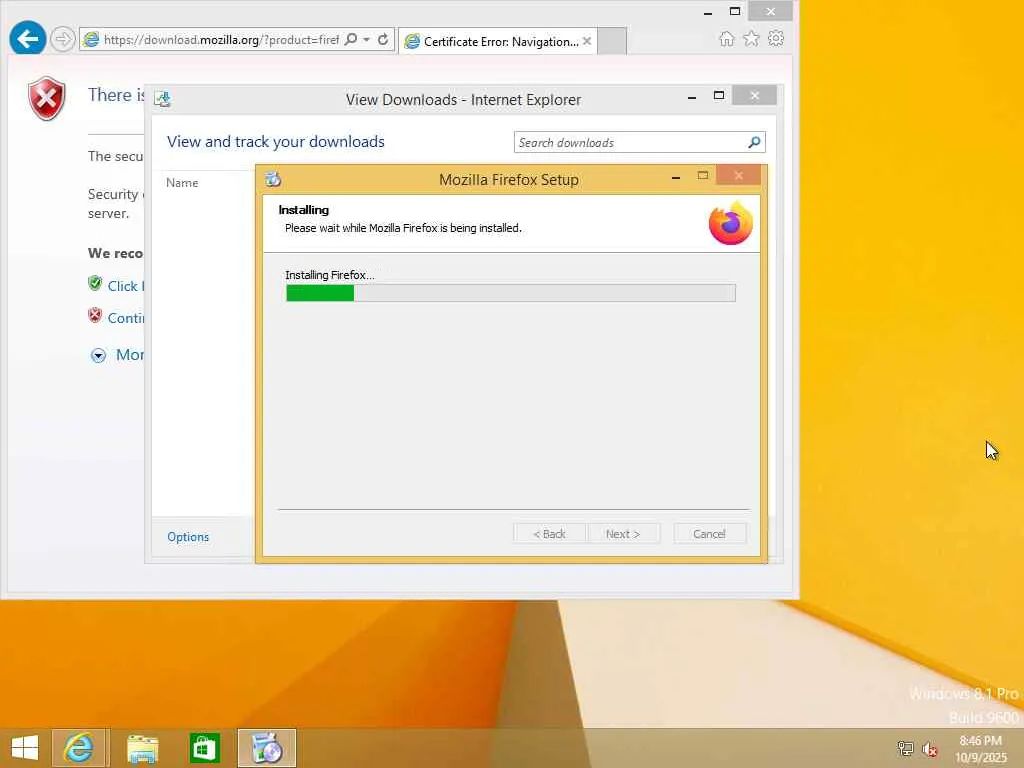
Task: Minimize the Internet Explorer main window
Action: click(x=708, y=12)
